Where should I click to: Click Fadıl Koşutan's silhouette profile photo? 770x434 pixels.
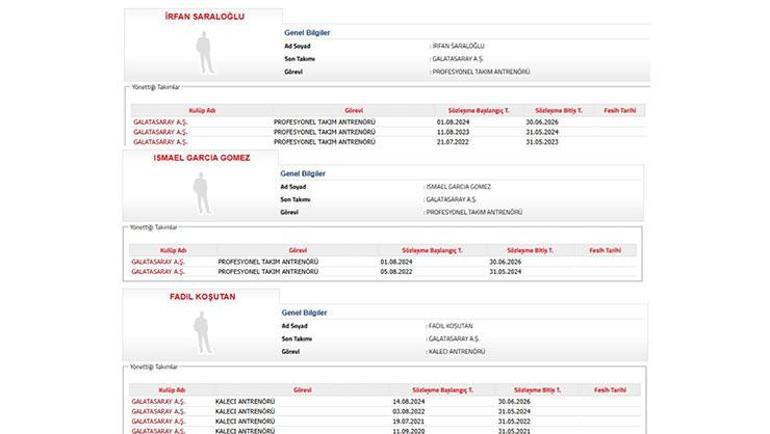202,333
